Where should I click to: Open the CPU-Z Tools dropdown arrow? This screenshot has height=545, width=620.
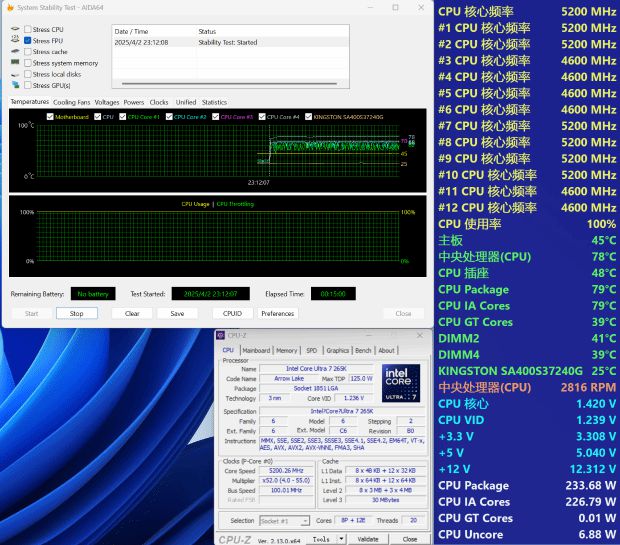tap(341, 539)
